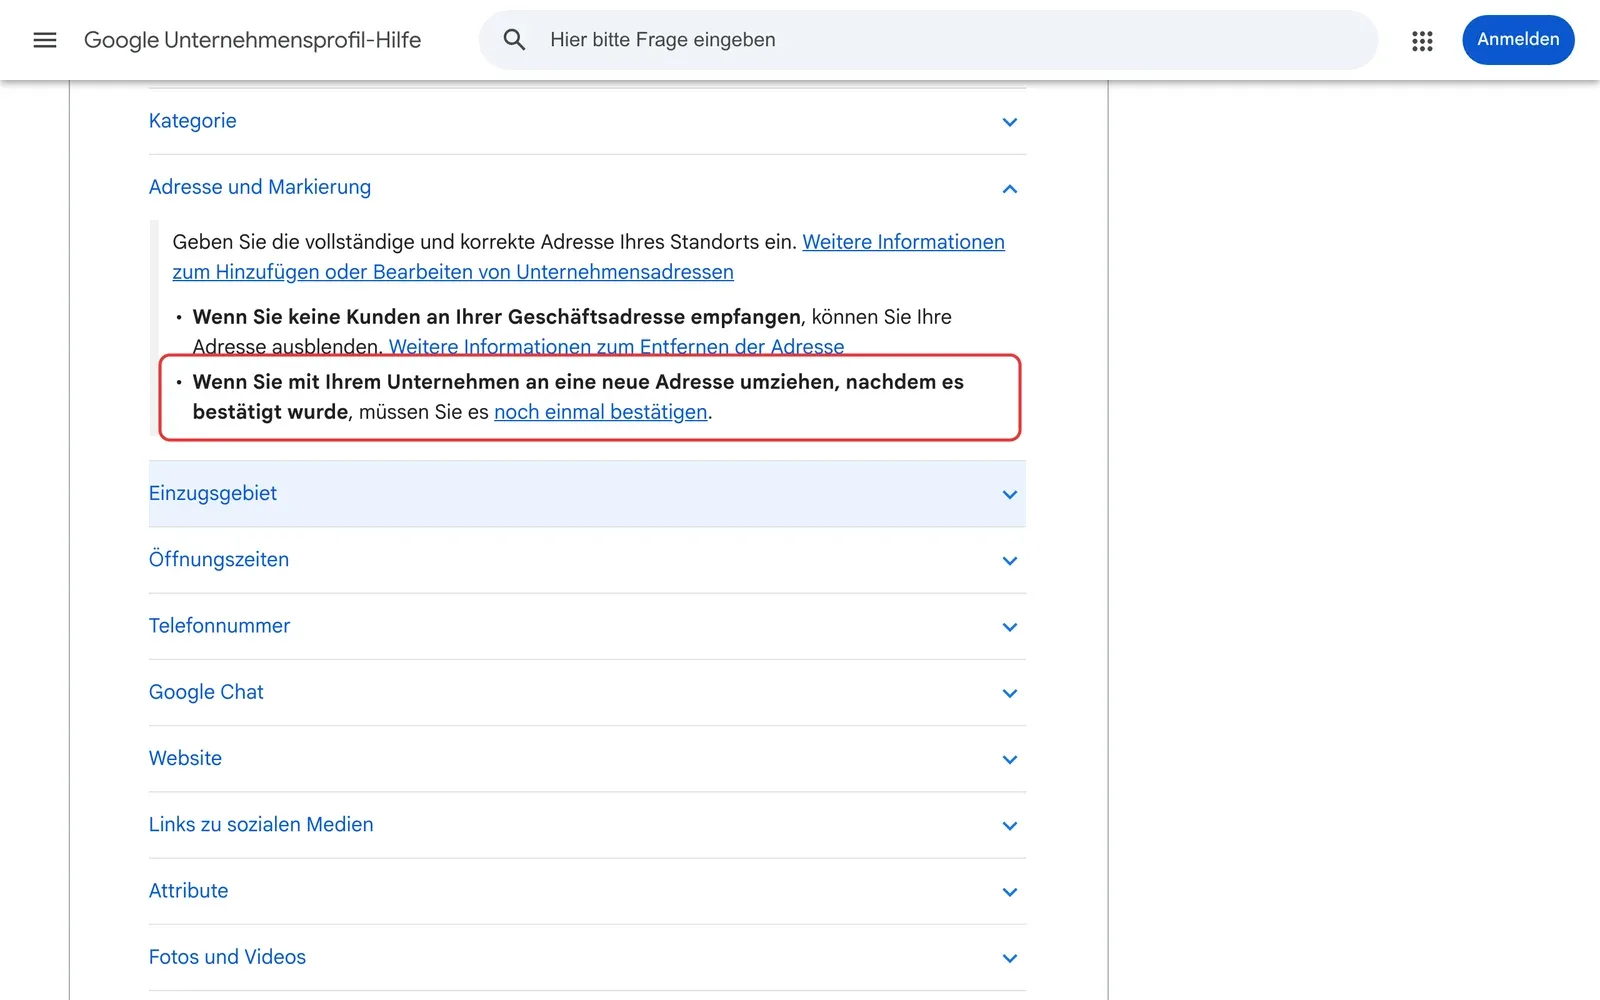Image resolution: width=1600 pixels, height=1000 pixels.
Task: Expand Website section chevron
Action: click(x=1010, y=760)
